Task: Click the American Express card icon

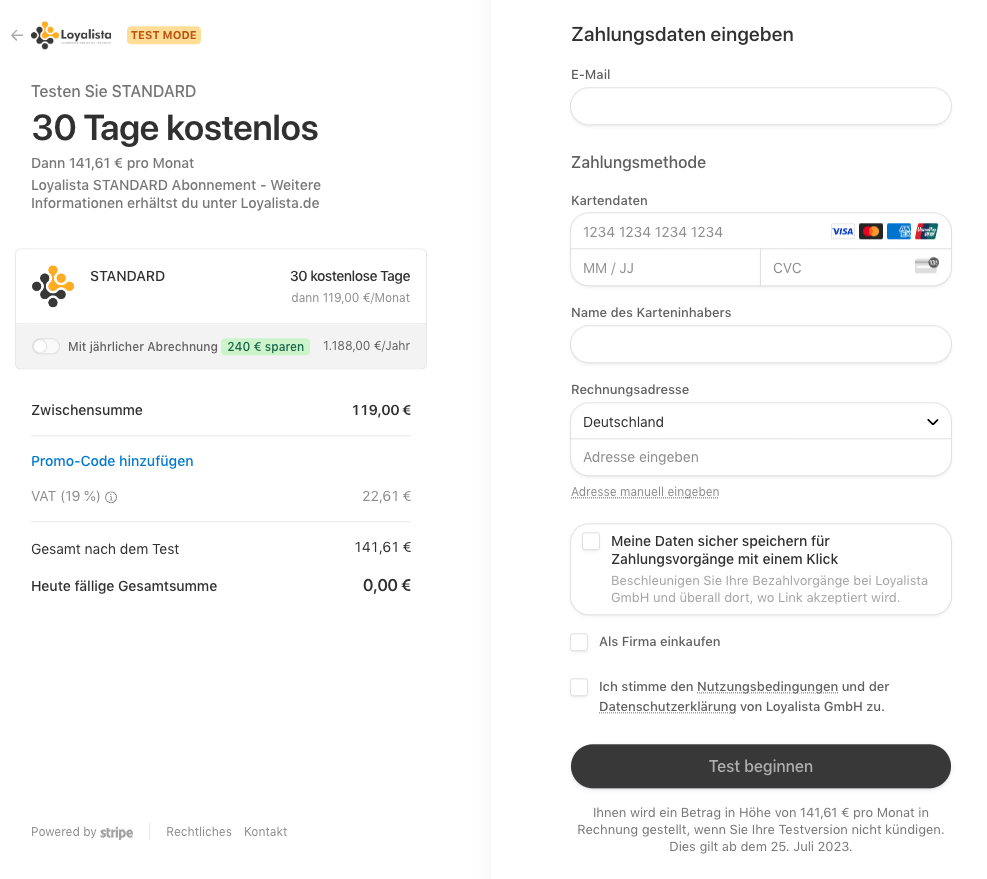Action: pos(899,232)
